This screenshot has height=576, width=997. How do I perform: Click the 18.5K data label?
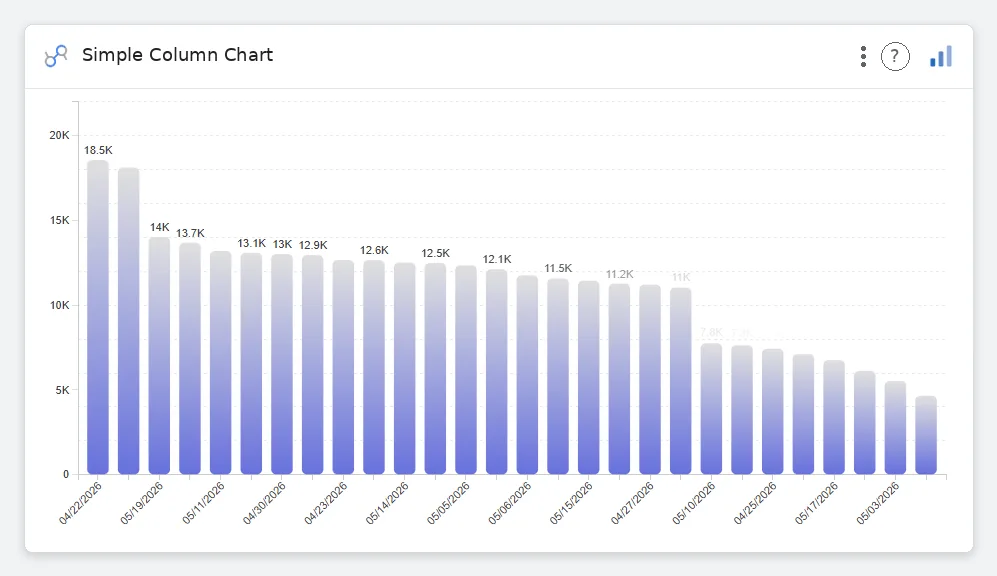click(x=98, y=151)
